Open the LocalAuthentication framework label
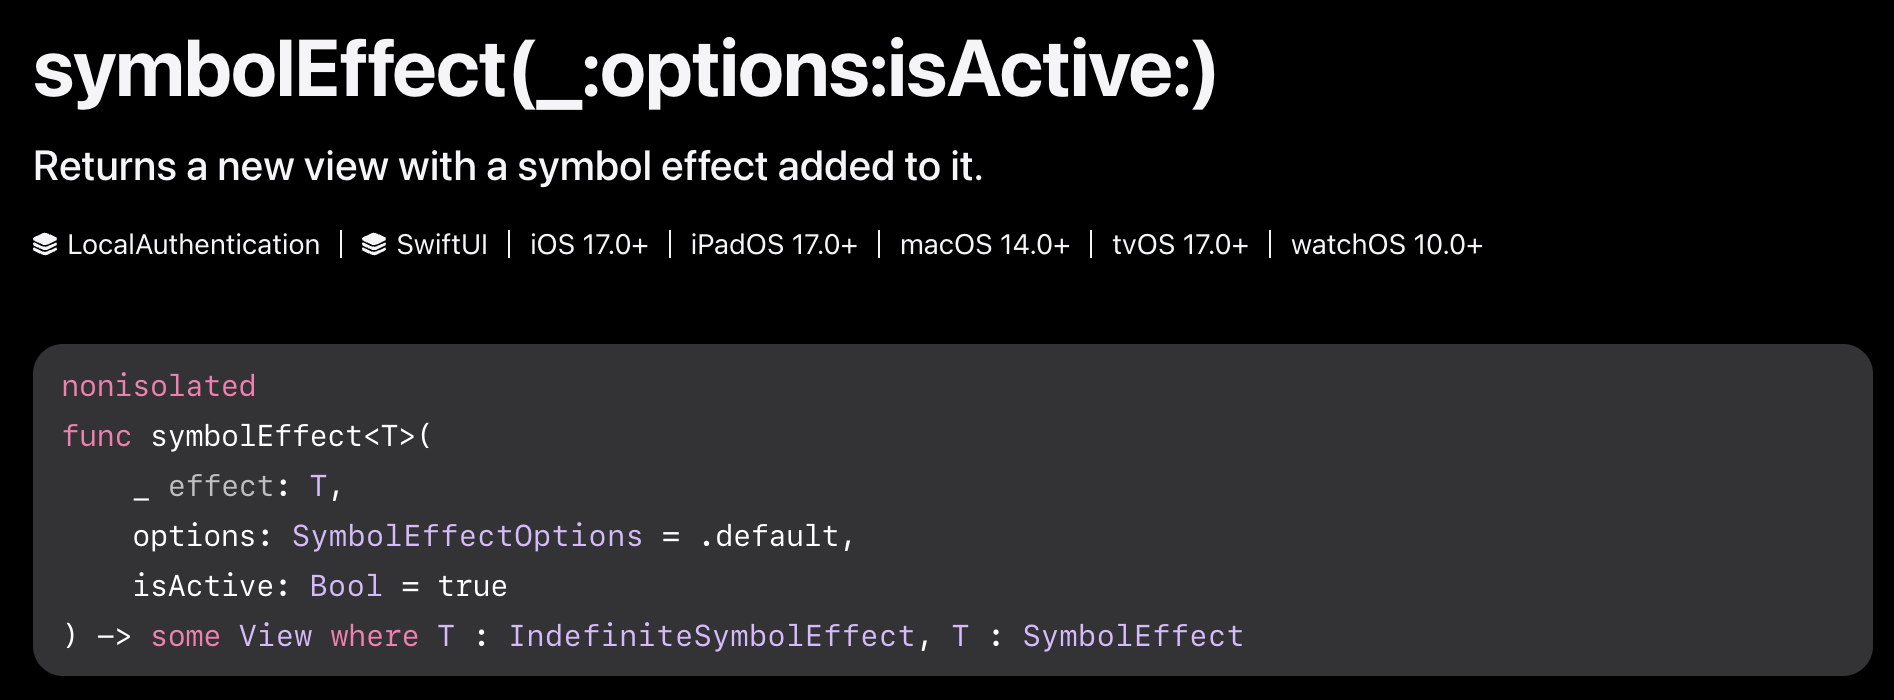Image resolution: width=1894 pixels, height=700 pixels. (x=193, y=245)
